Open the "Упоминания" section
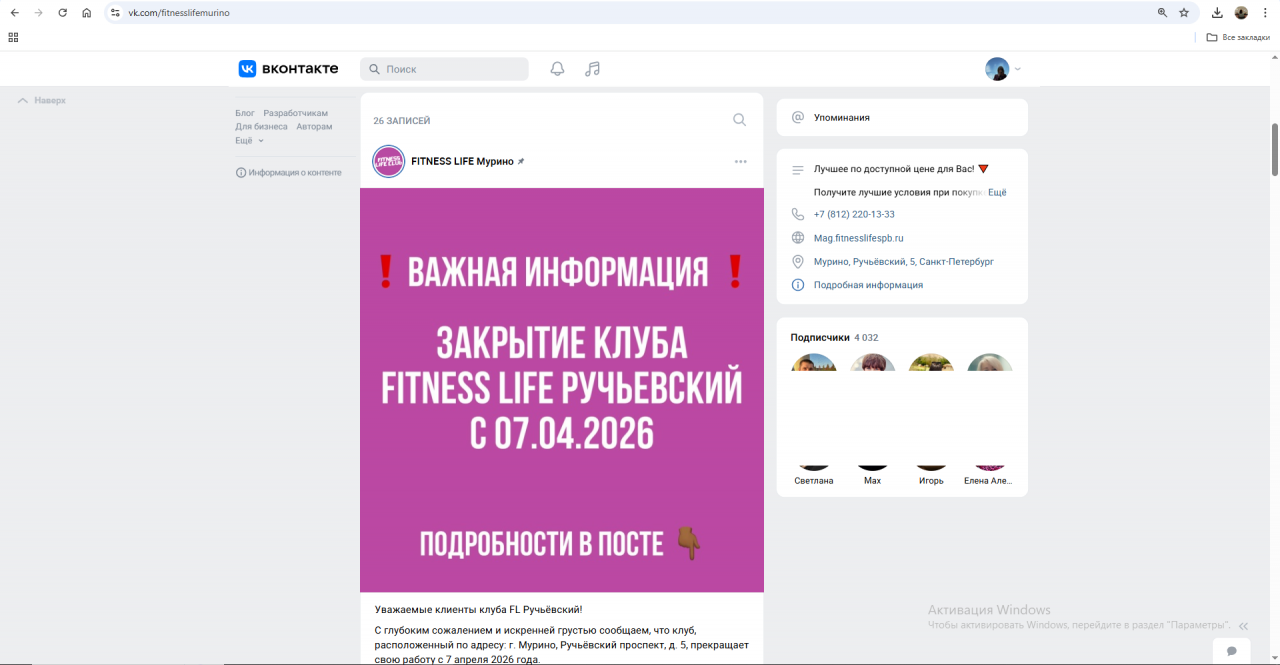This screenshot has height=665, width=1280. point(841,117)
